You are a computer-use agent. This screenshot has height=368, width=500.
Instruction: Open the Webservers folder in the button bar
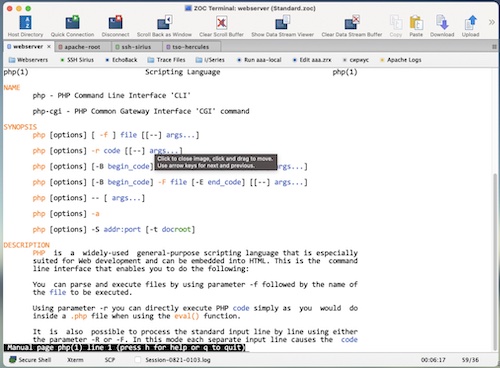[29, 60]
